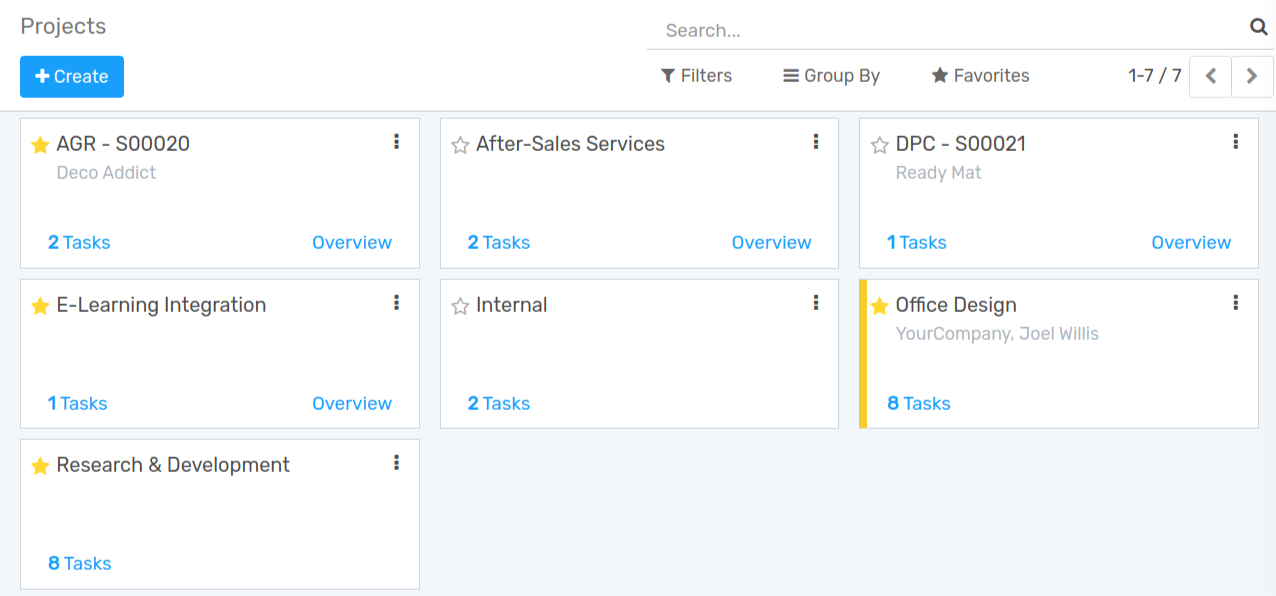Click the Projects breadcrumb heading

(x=63, y=26)
